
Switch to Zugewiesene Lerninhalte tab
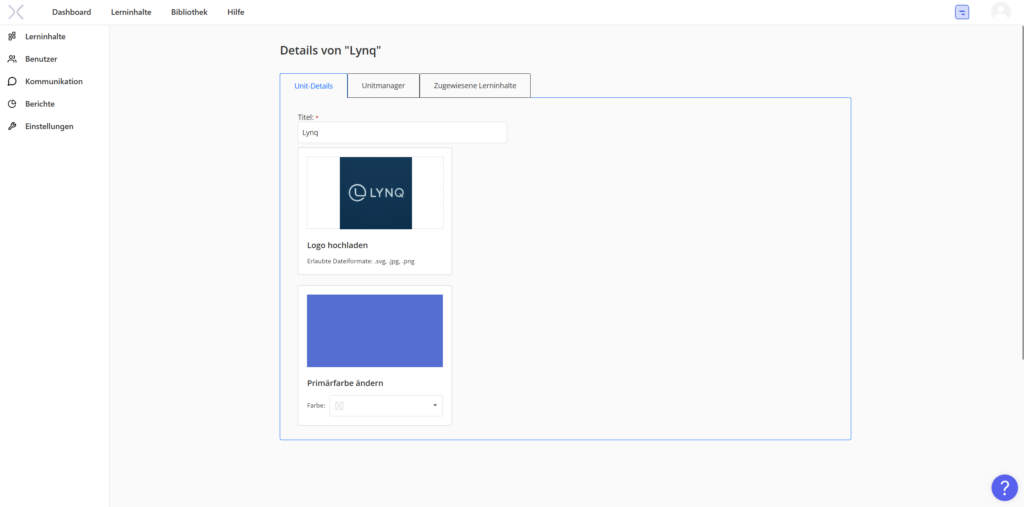[x=475, y=86]
